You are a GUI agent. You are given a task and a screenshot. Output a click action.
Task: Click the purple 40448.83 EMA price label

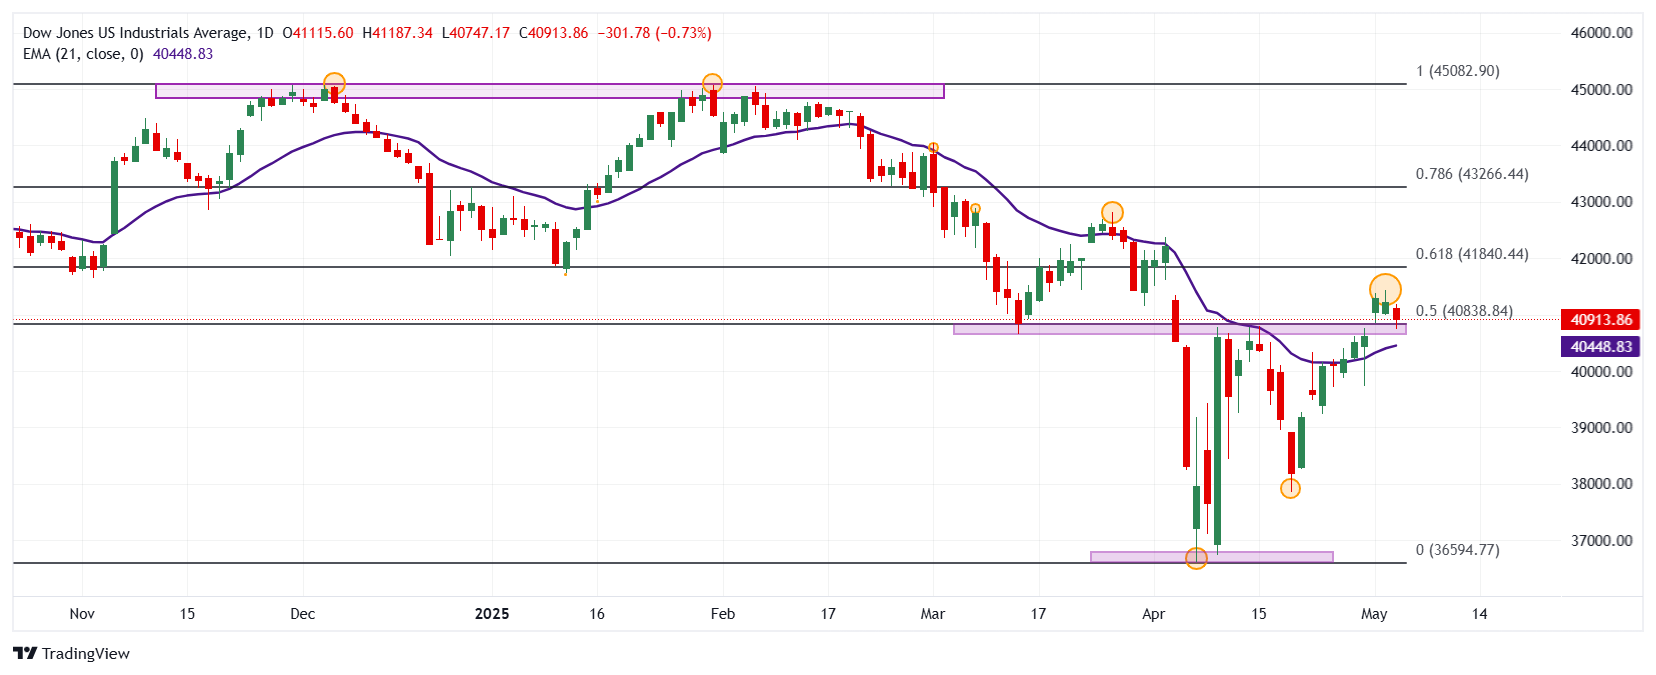click(x=1601, y=347)
